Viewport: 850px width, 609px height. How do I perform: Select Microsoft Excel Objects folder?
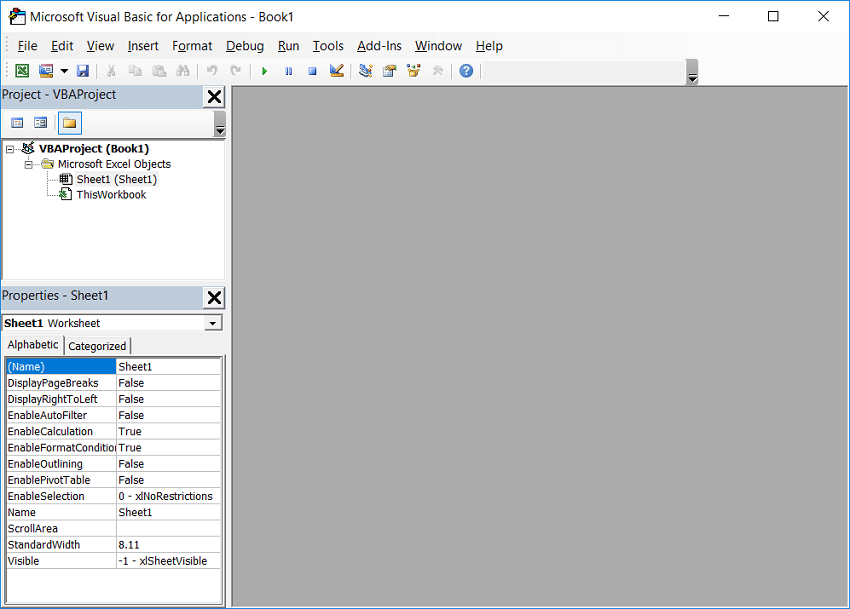point(114,164)
